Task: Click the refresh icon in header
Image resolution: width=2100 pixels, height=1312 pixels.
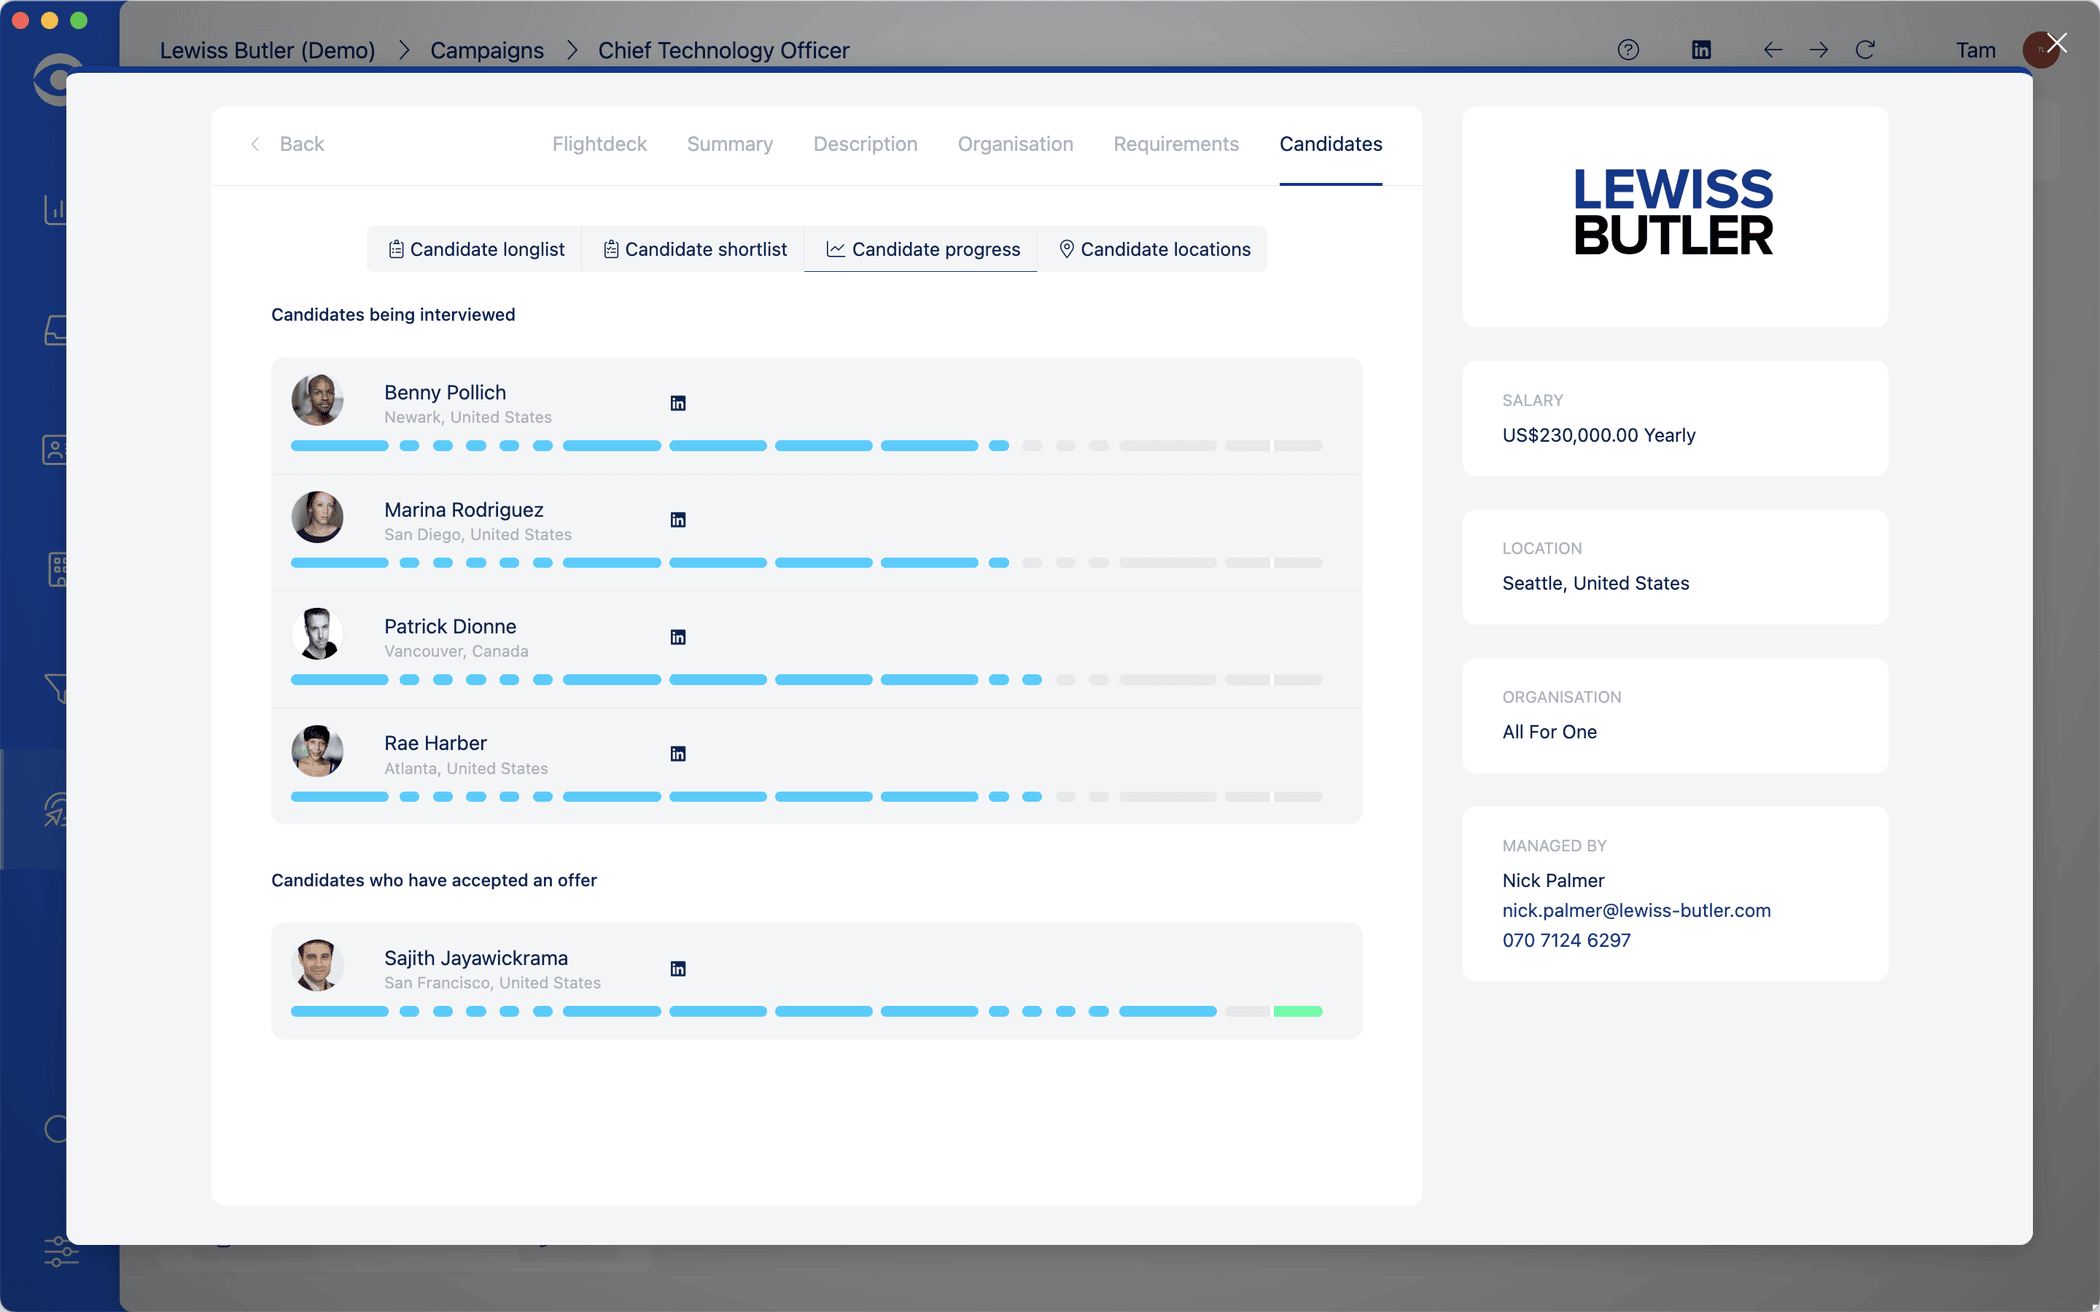Action: (1865, 50)
